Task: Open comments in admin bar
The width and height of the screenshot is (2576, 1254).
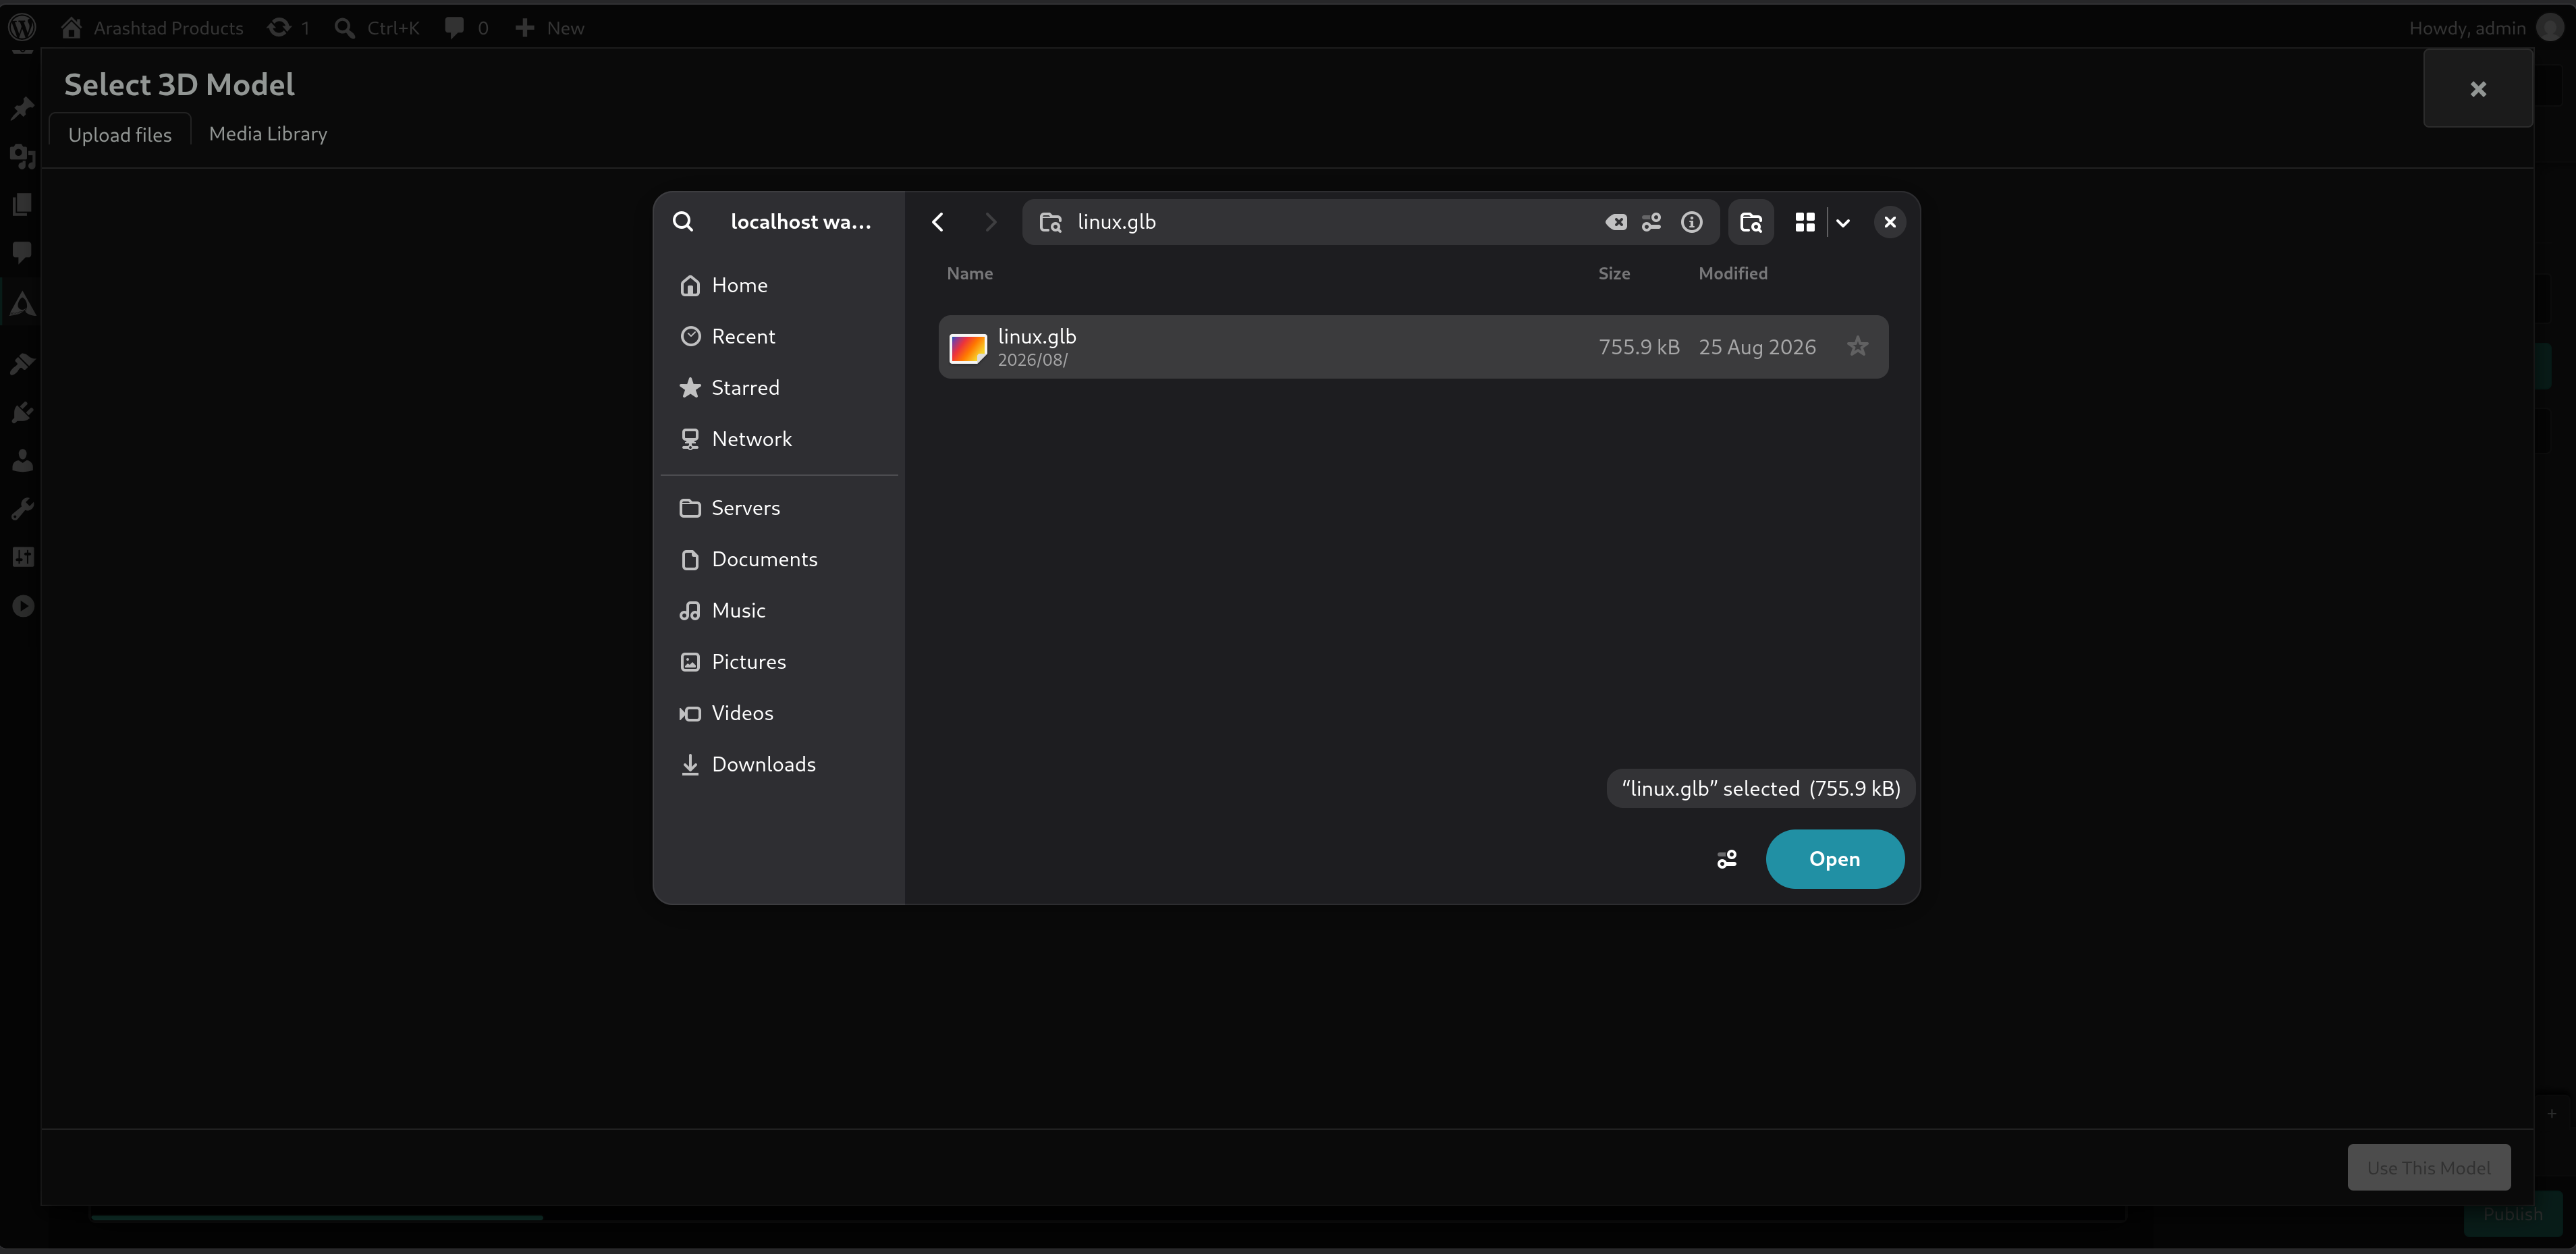Action: (x=467, y=28)
